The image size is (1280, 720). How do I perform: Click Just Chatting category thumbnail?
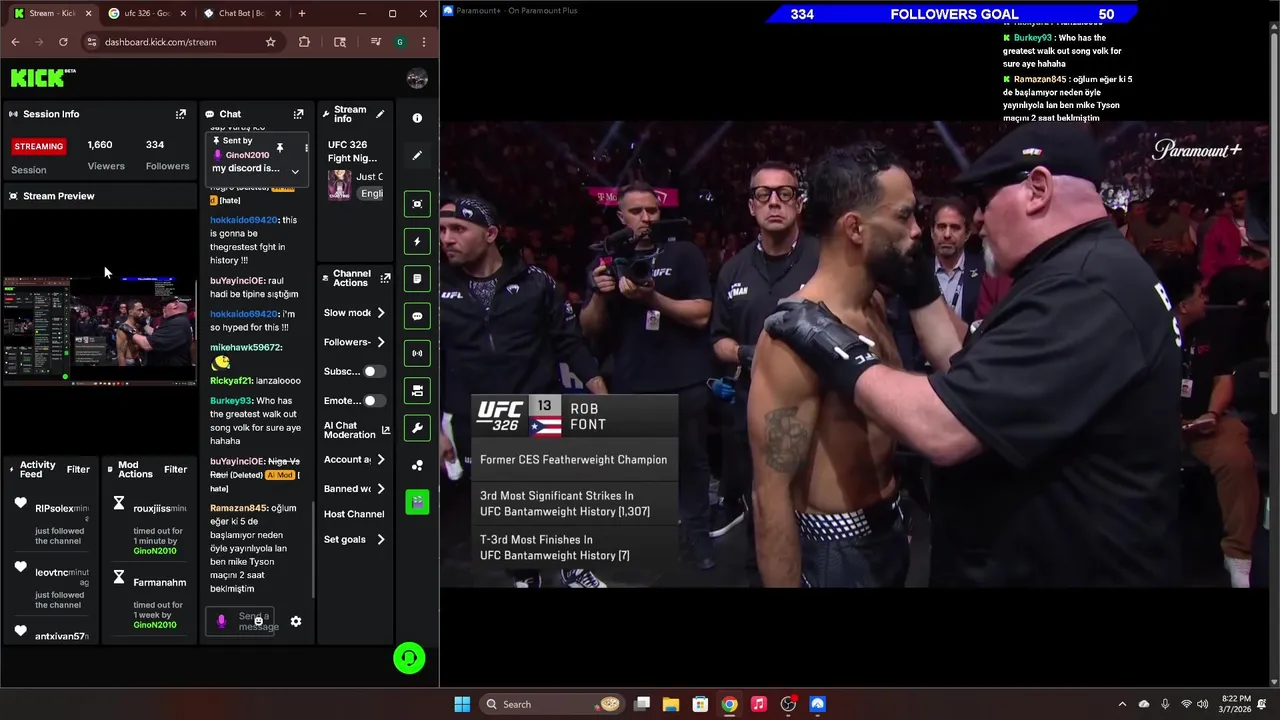click(x=340, y=185)
